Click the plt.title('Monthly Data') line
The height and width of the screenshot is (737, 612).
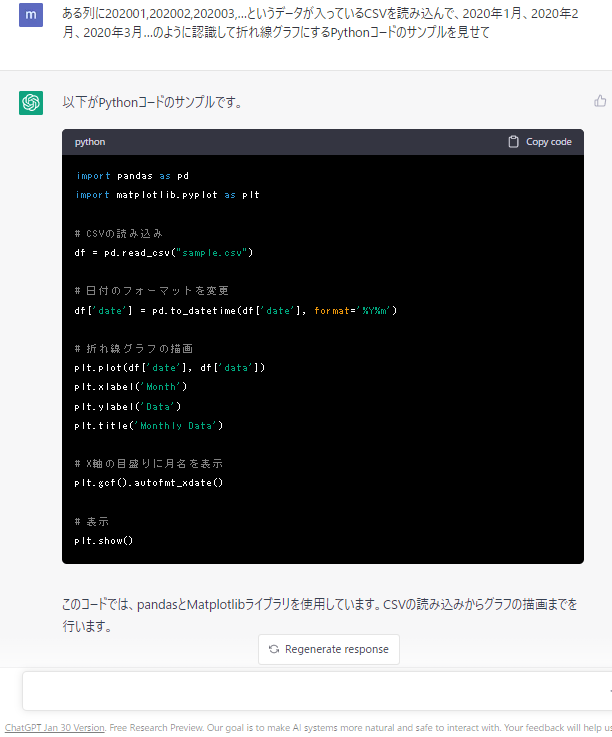149,426
